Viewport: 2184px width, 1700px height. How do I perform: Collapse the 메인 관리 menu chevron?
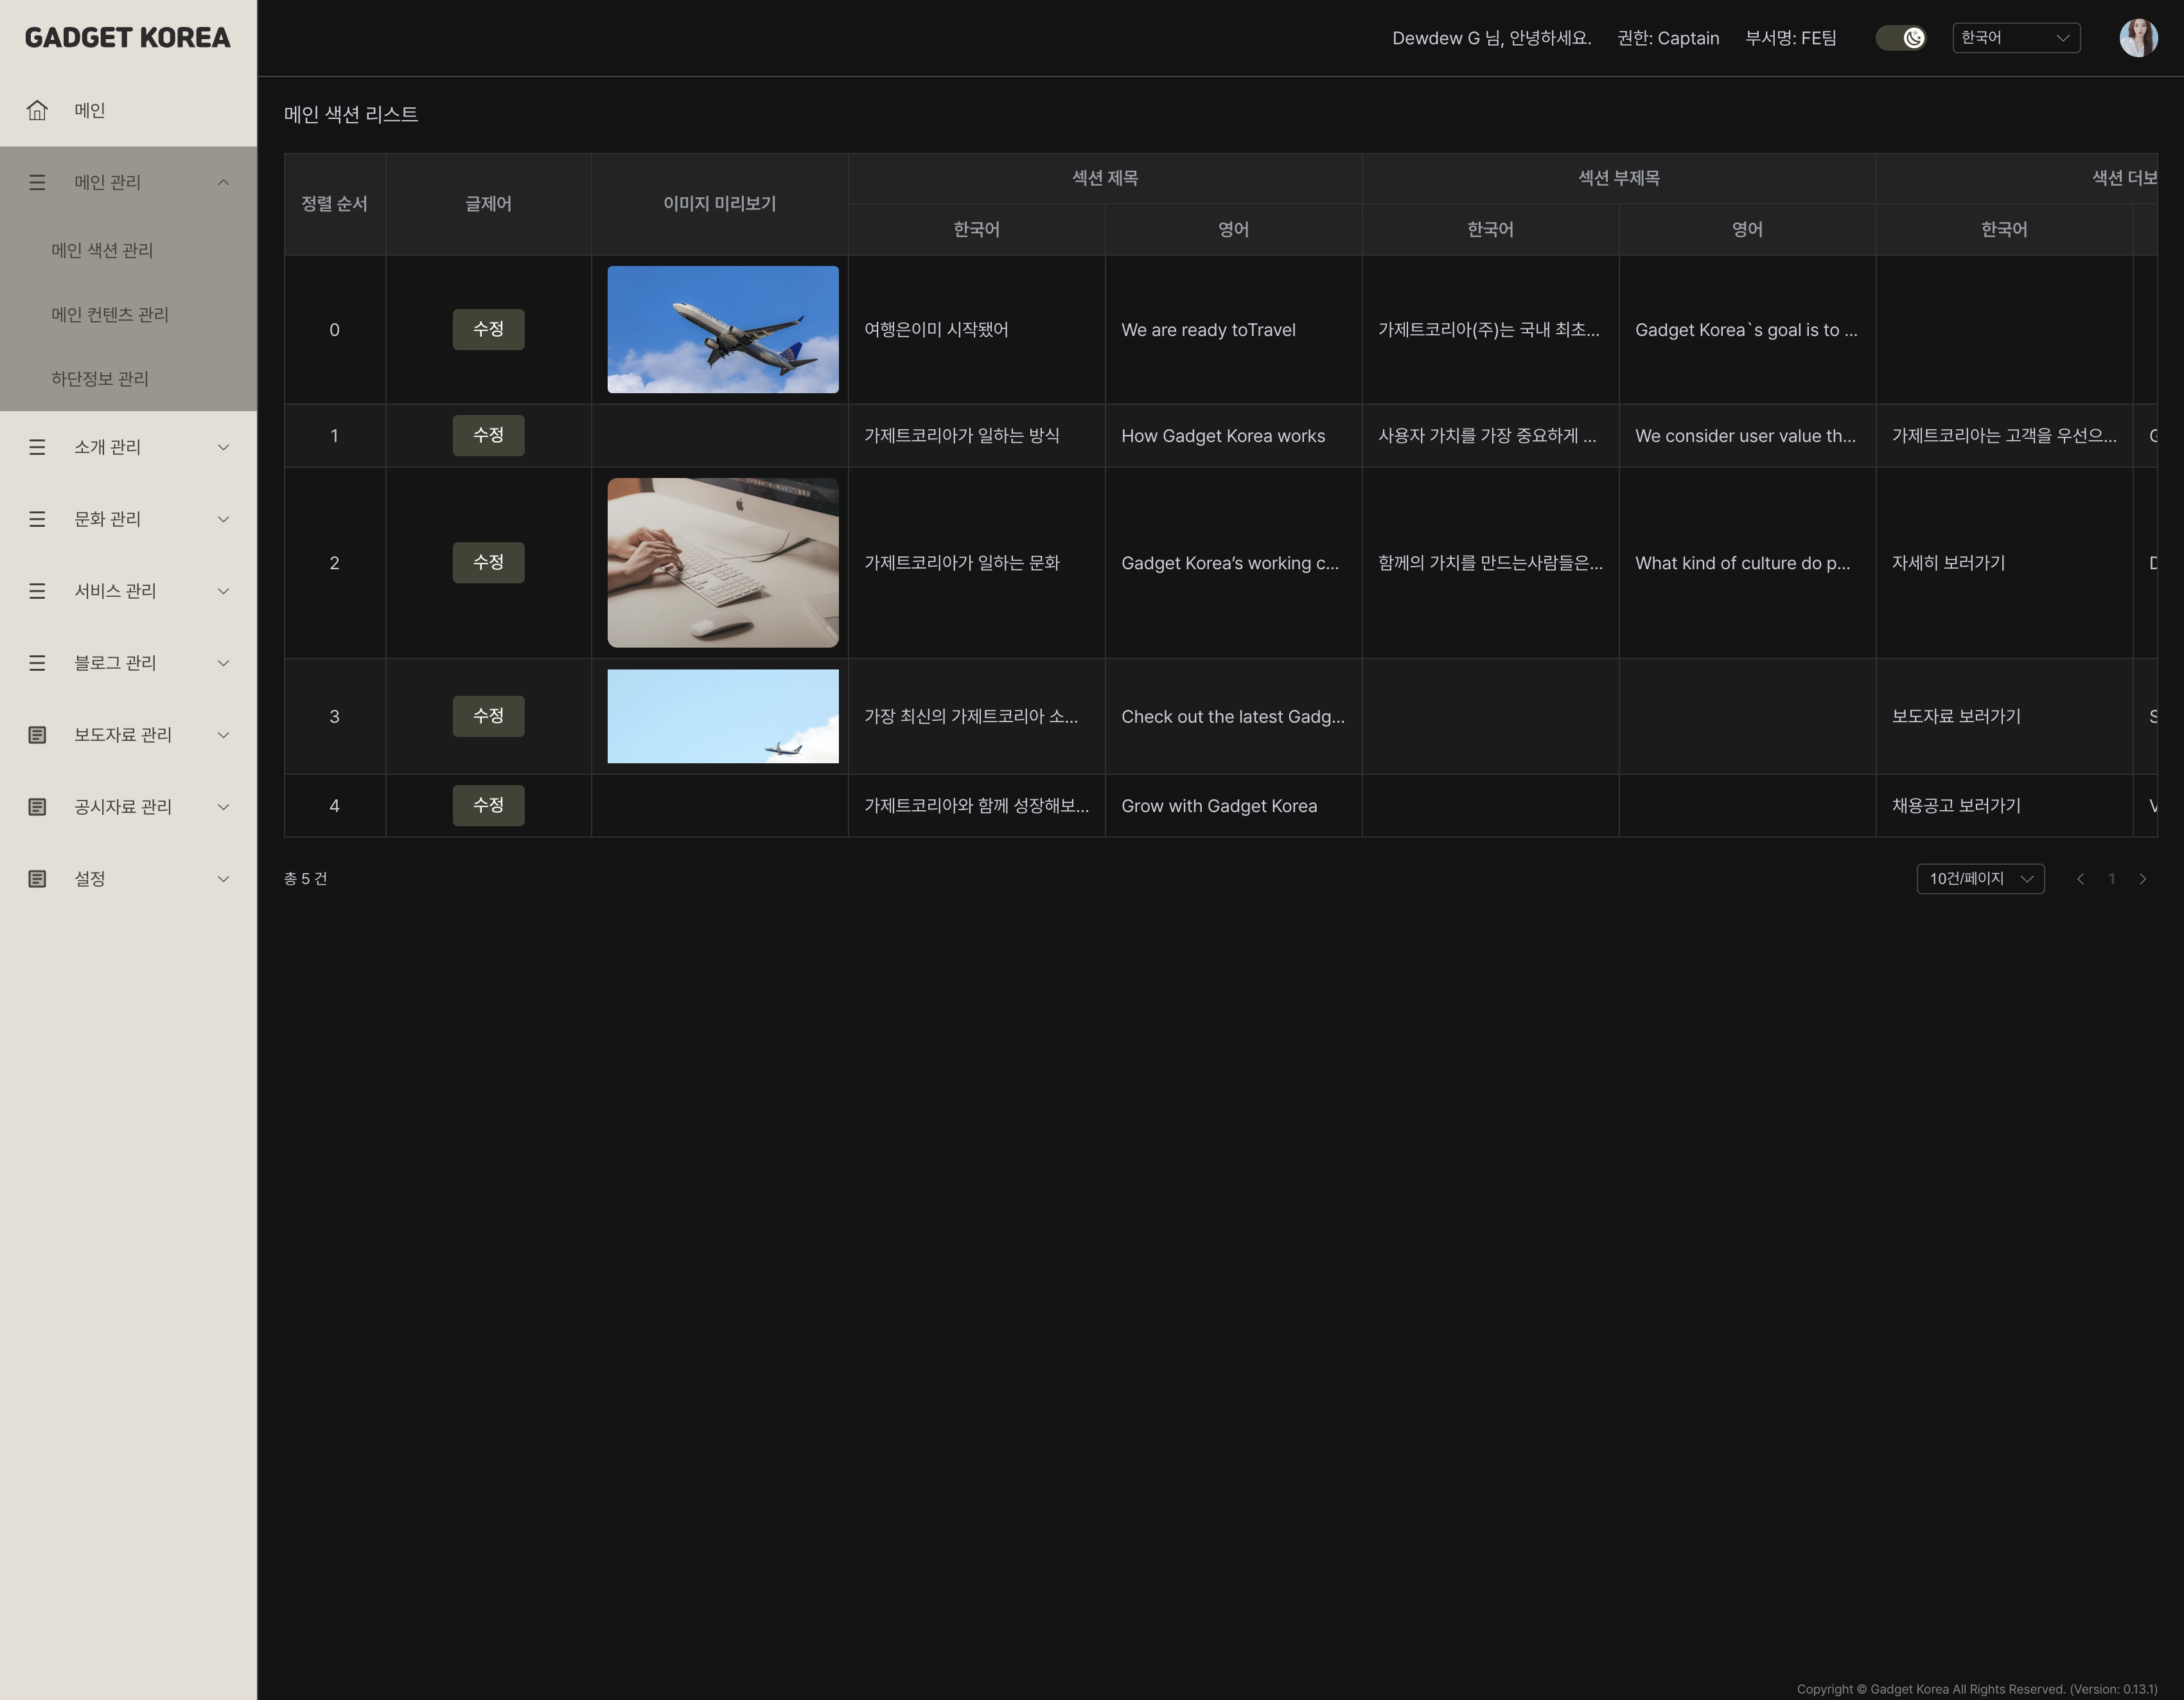pyautogui.click(x=223, y=182)
